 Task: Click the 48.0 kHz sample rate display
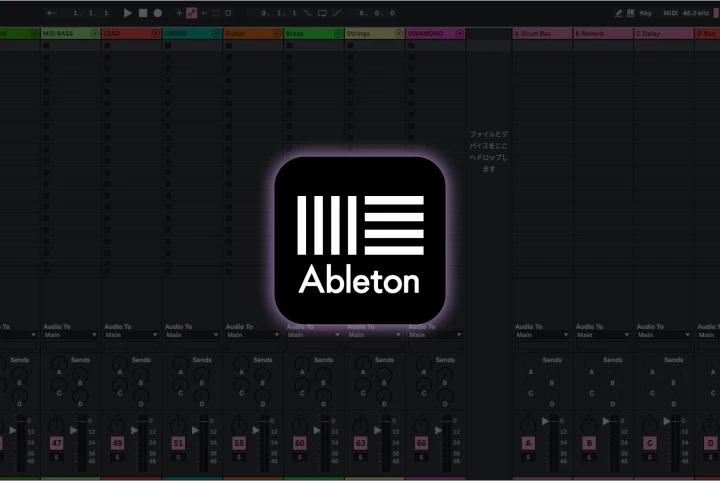pyautogui.click(x=696, y=13)
